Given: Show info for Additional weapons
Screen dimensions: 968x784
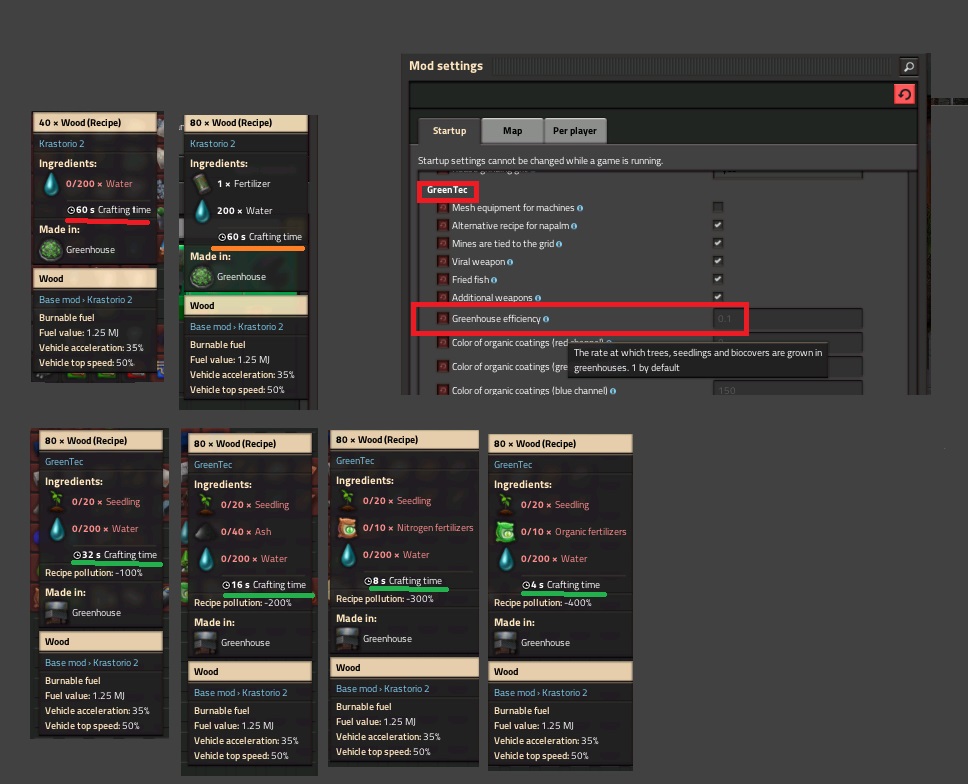Looking at the screenshot, I should (538, 298).
